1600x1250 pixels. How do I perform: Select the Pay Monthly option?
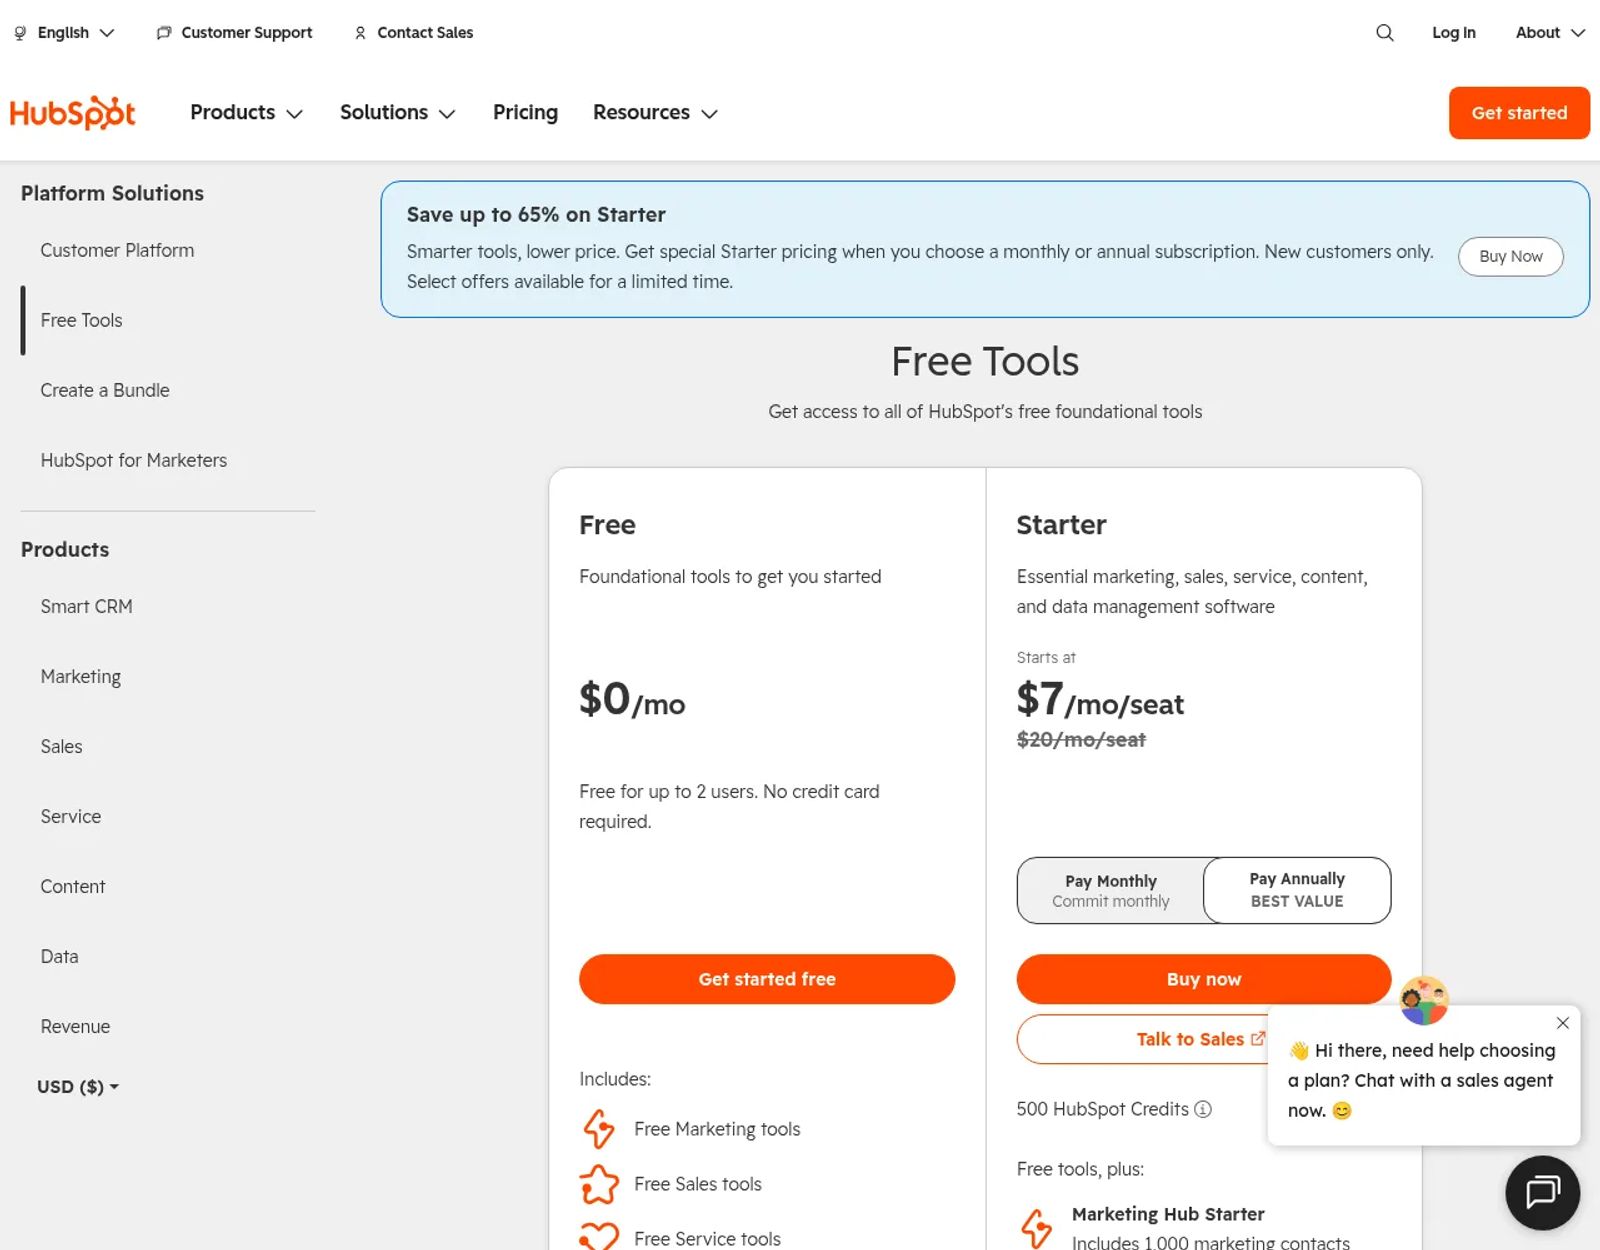coord(1110,890)
